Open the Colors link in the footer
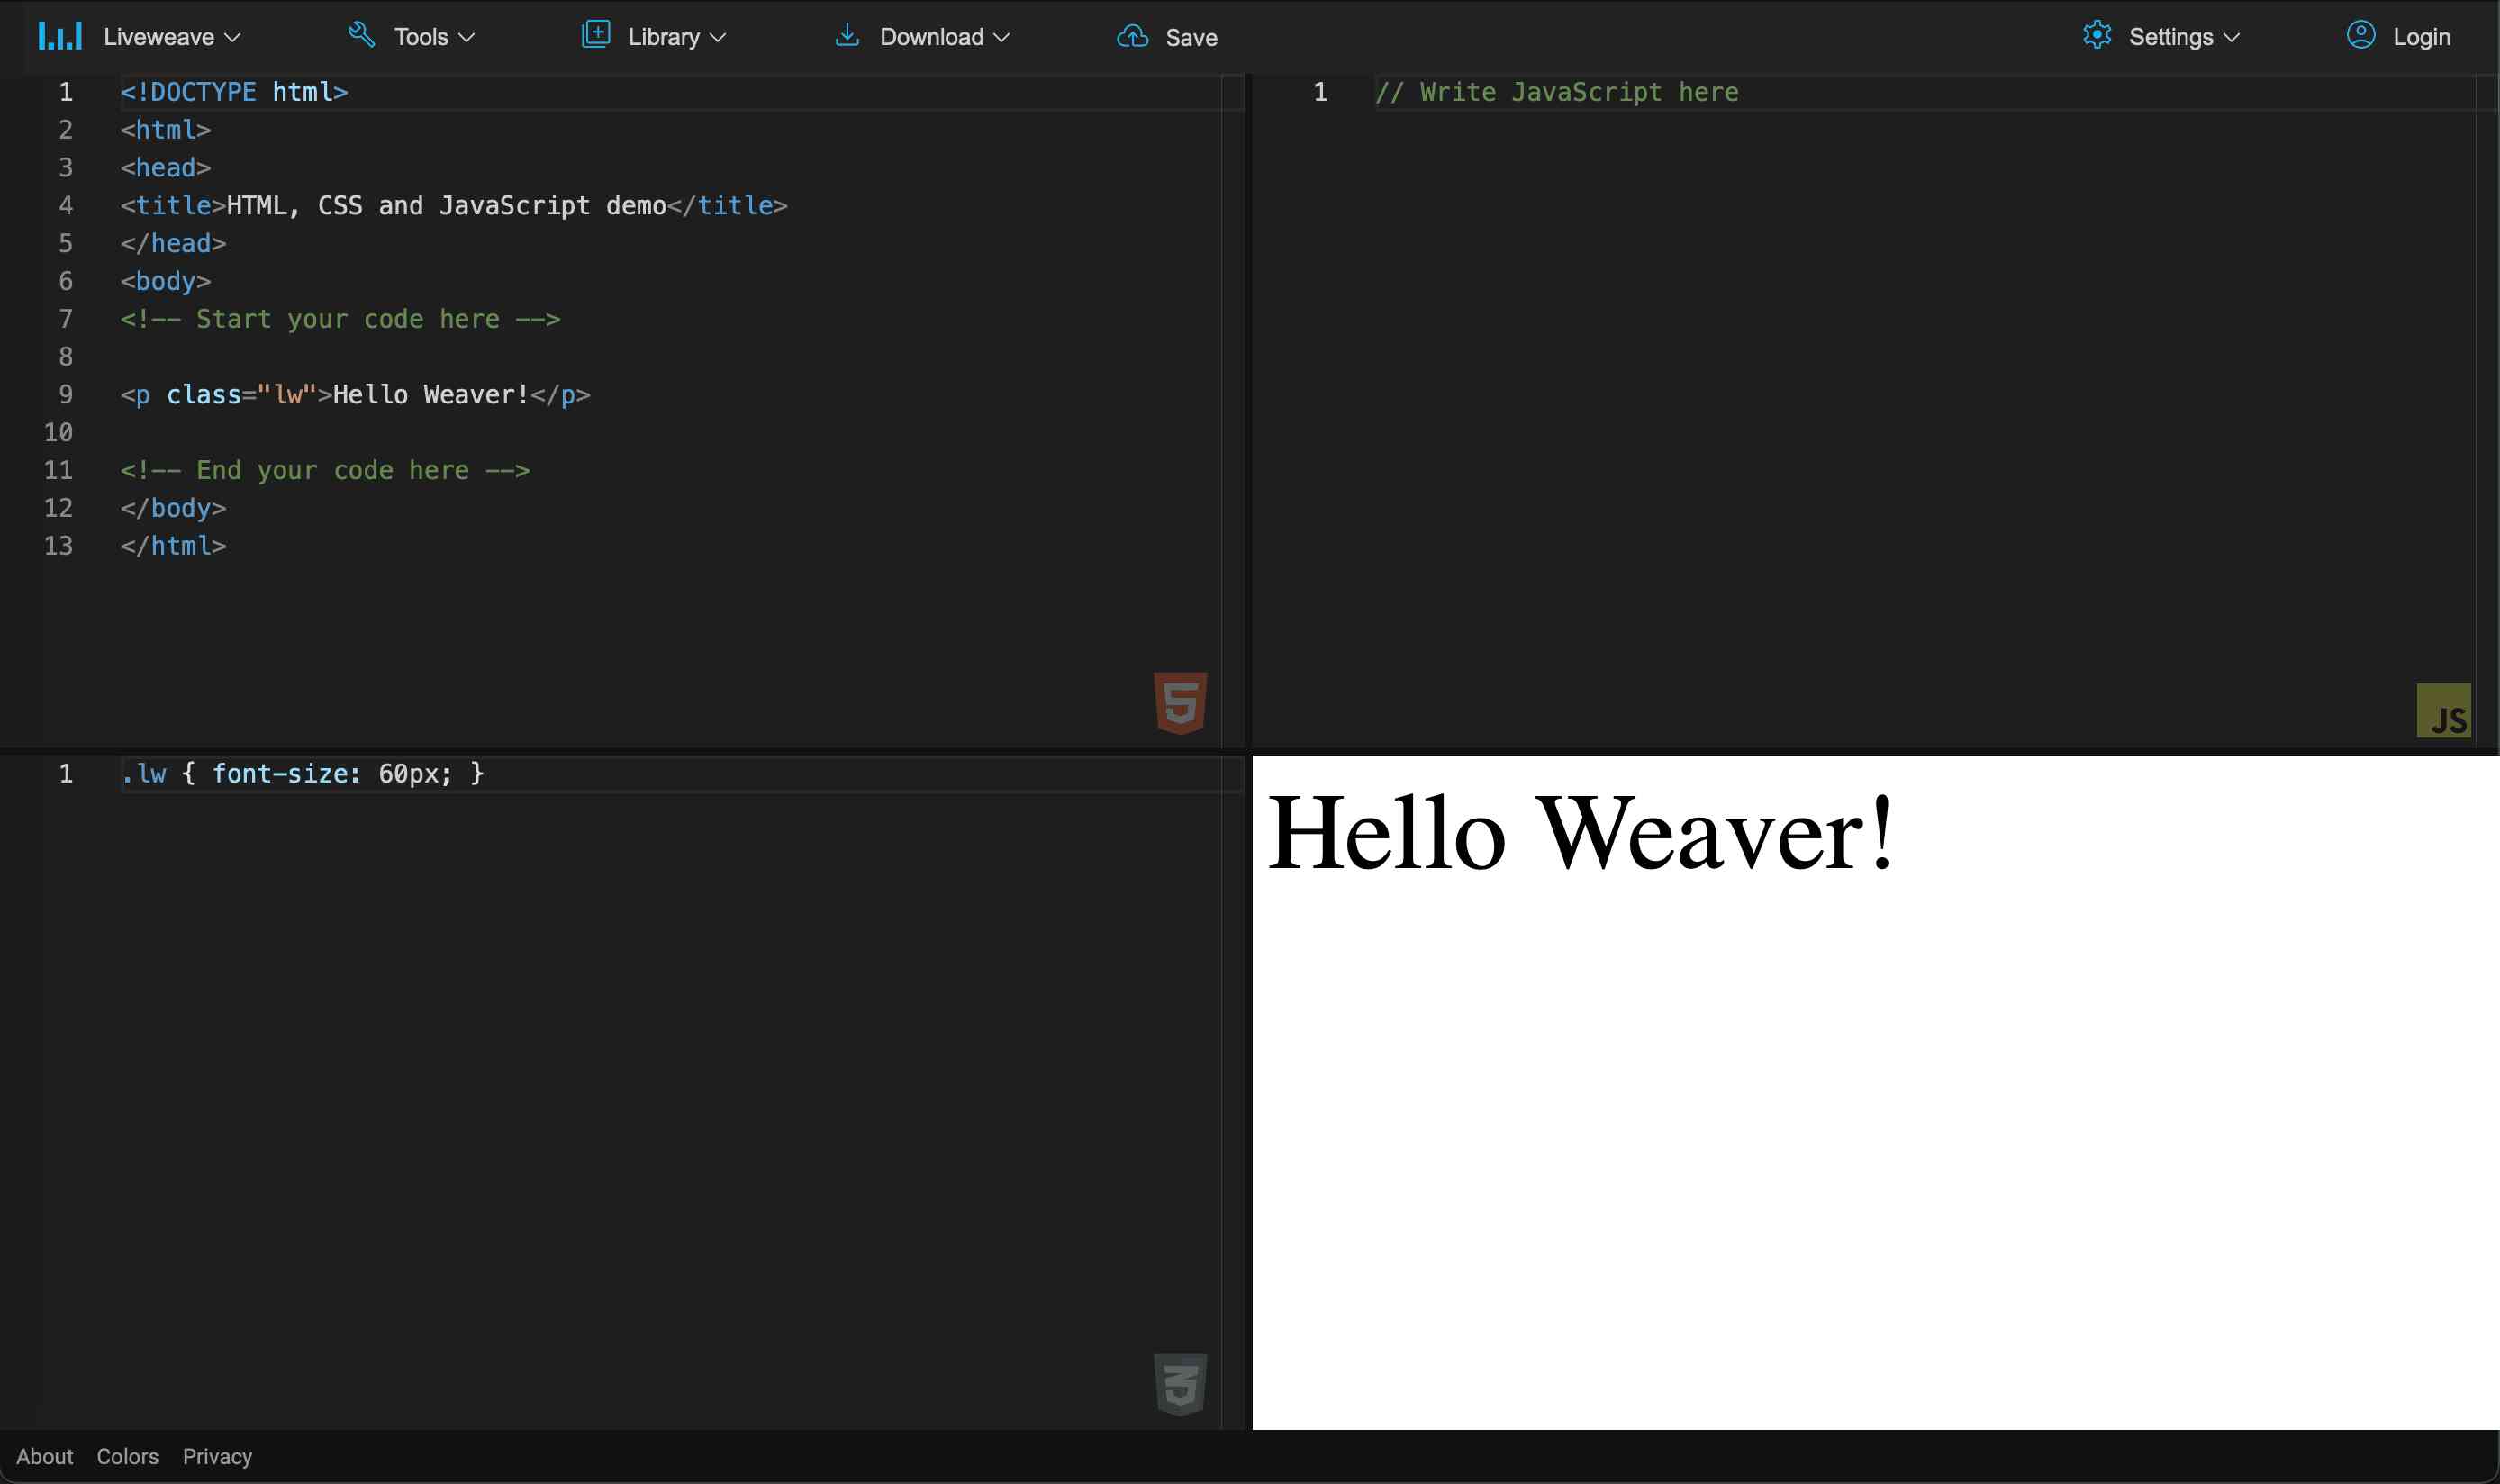 (x=127, y=1456)
